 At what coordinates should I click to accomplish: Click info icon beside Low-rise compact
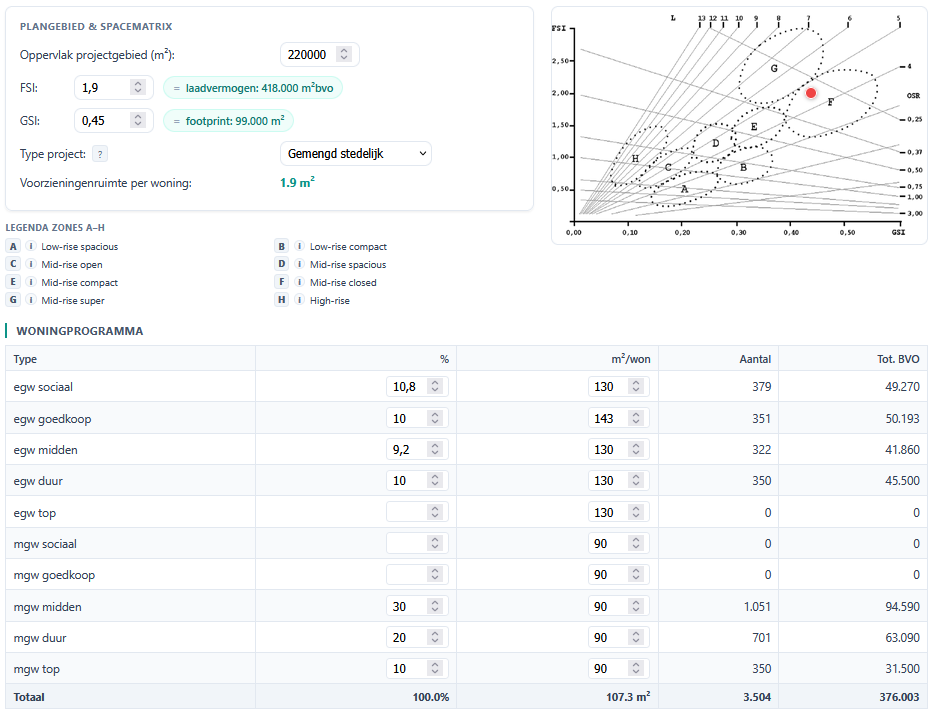coord(299,247)
